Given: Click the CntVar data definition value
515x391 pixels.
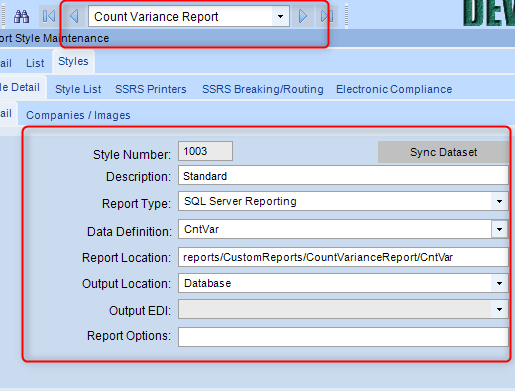Looking at the screenshot, I should click(x=201, y=229).
